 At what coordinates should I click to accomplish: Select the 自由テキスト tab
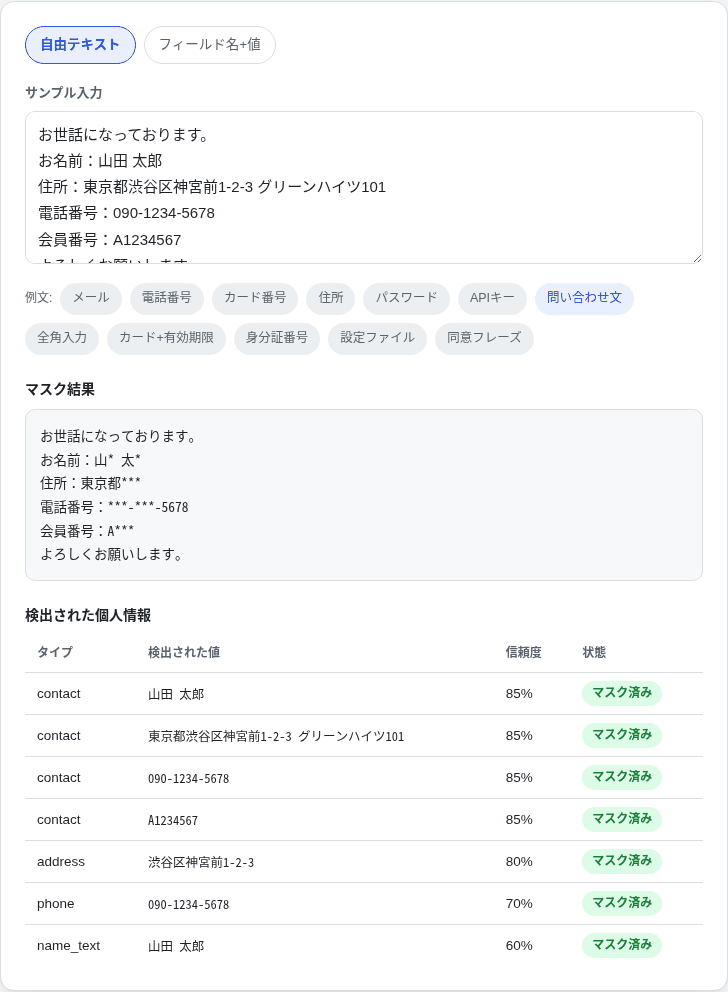(x=80, y=45)
